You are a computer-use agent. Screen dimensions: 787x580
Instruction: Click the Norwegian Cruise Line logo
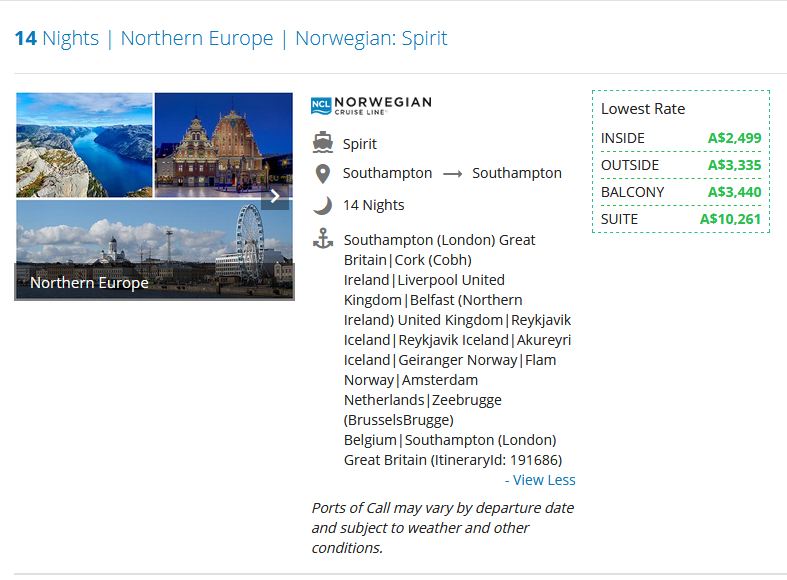pyautogui.click(x=371, y=105)
